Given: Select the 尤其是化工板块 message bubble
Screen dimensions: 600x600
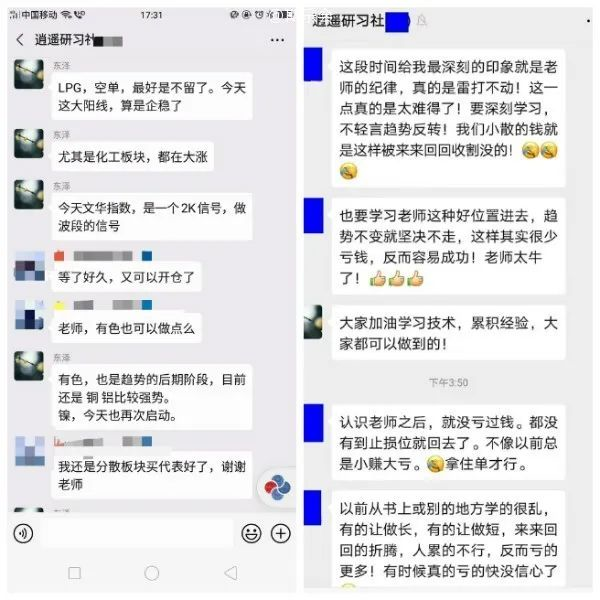Looking at the screenshot, I should [x=132, y=157].
